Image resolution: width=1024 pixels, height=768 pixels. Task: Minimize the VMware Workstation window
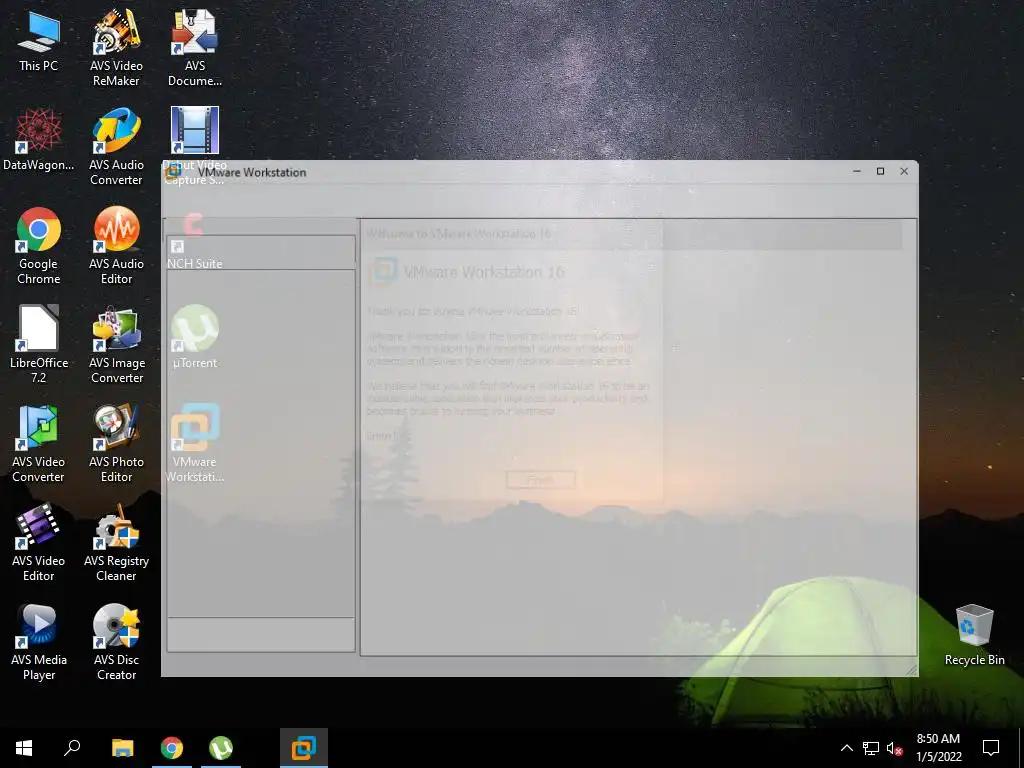857,171
